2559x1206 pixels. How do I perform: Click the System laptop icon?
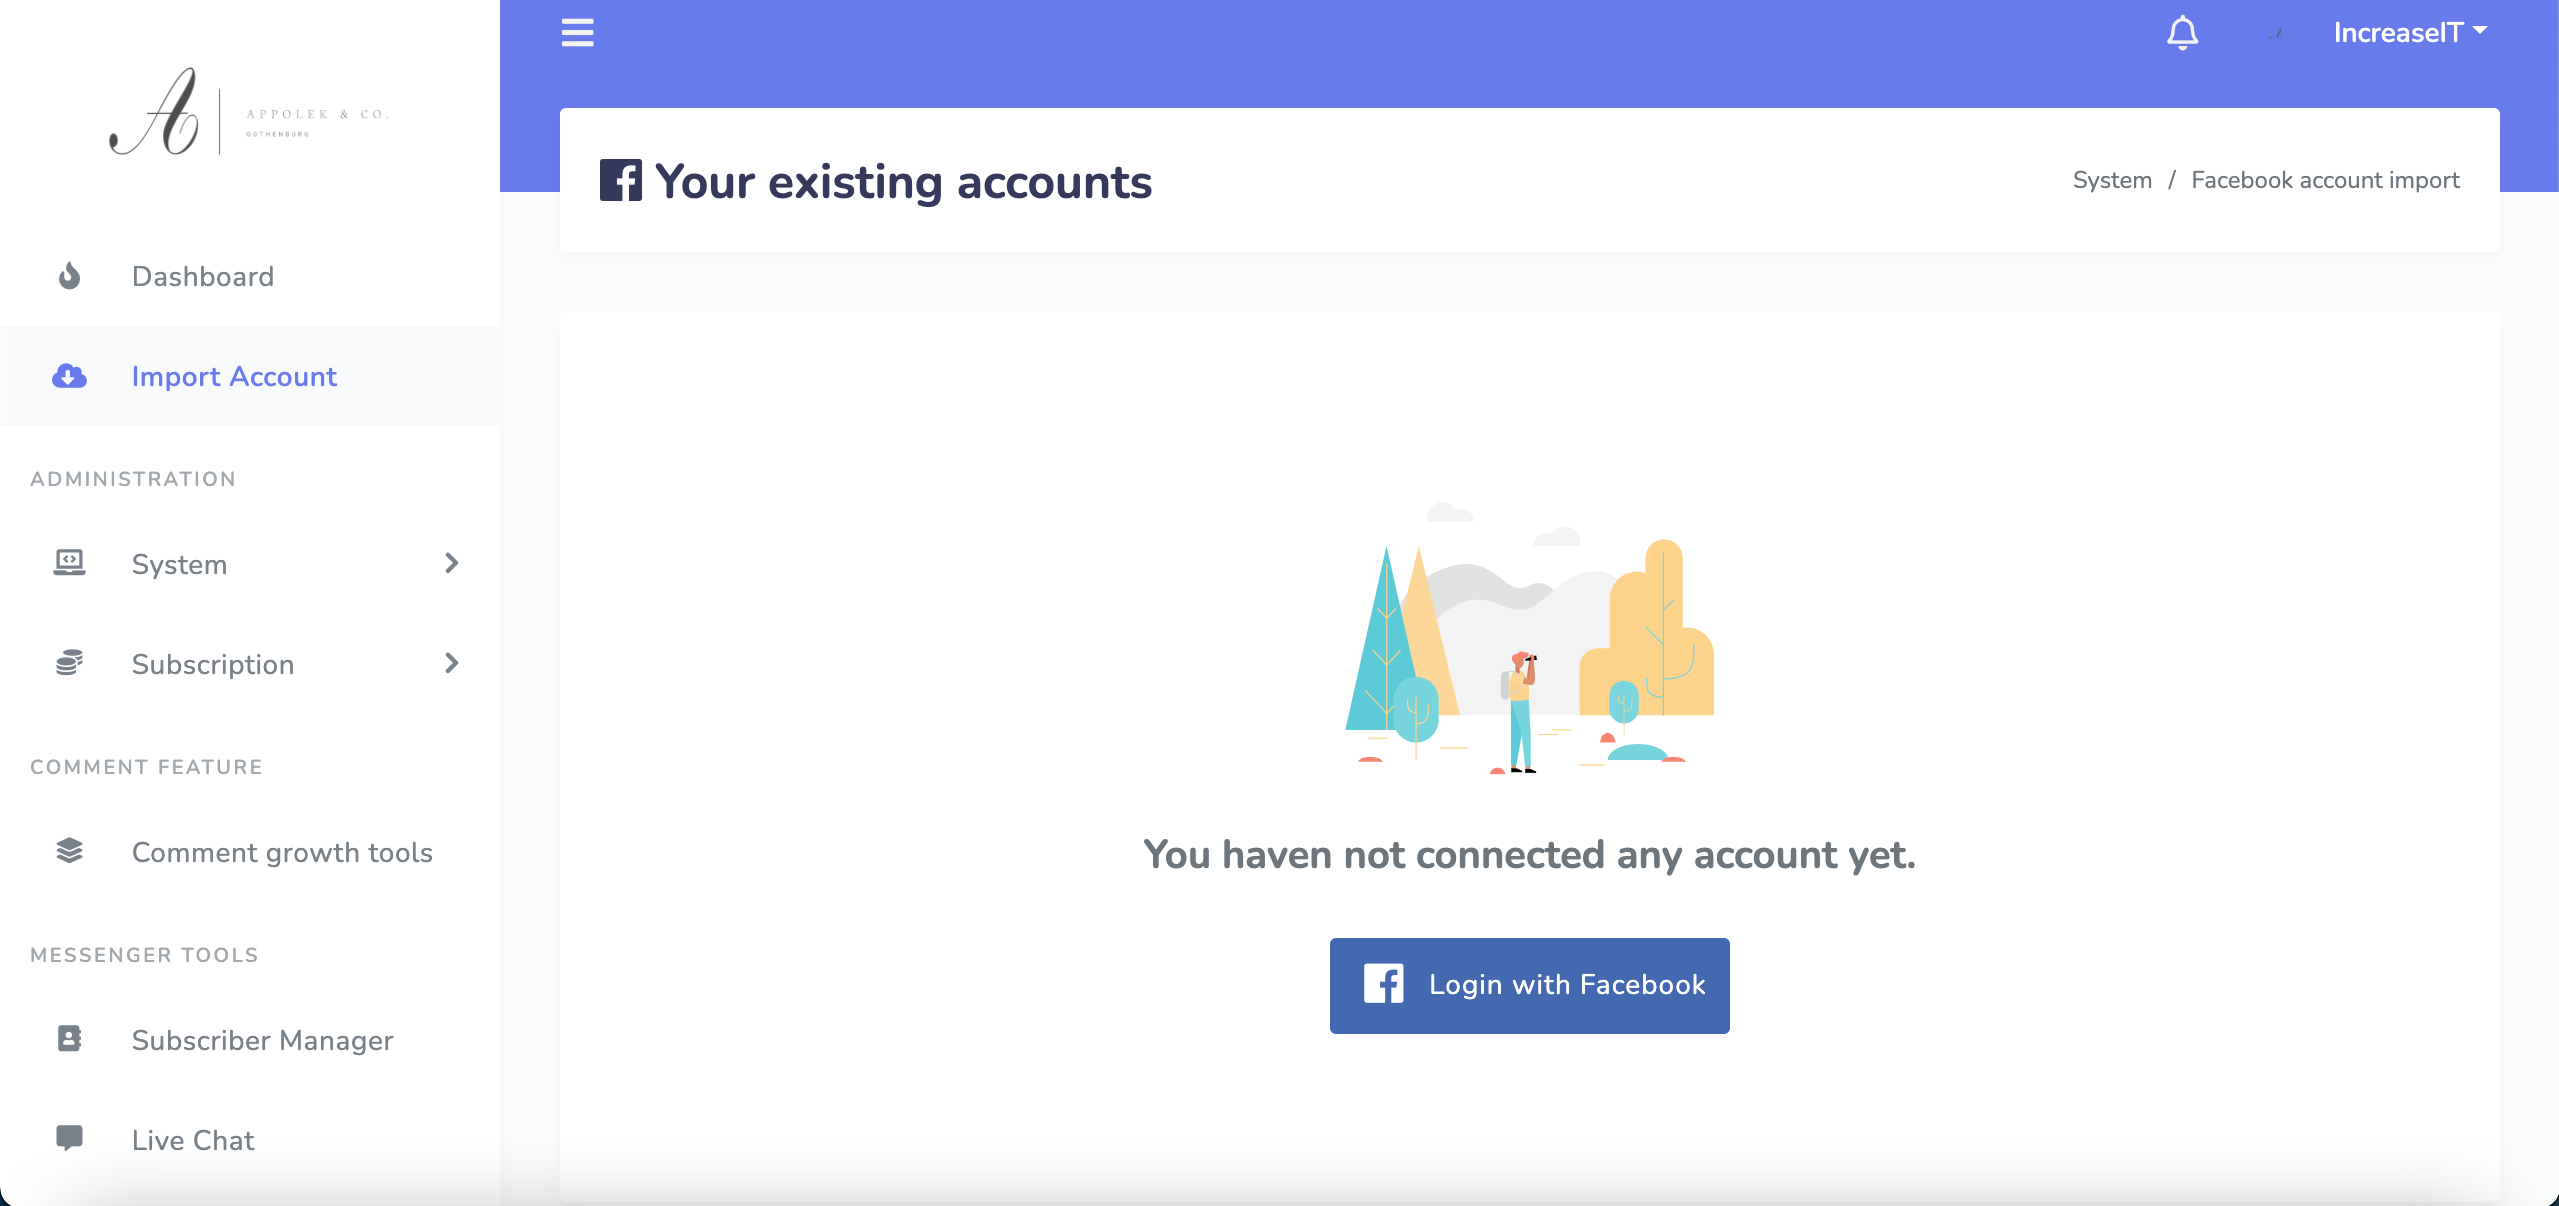tap(69, 563)
